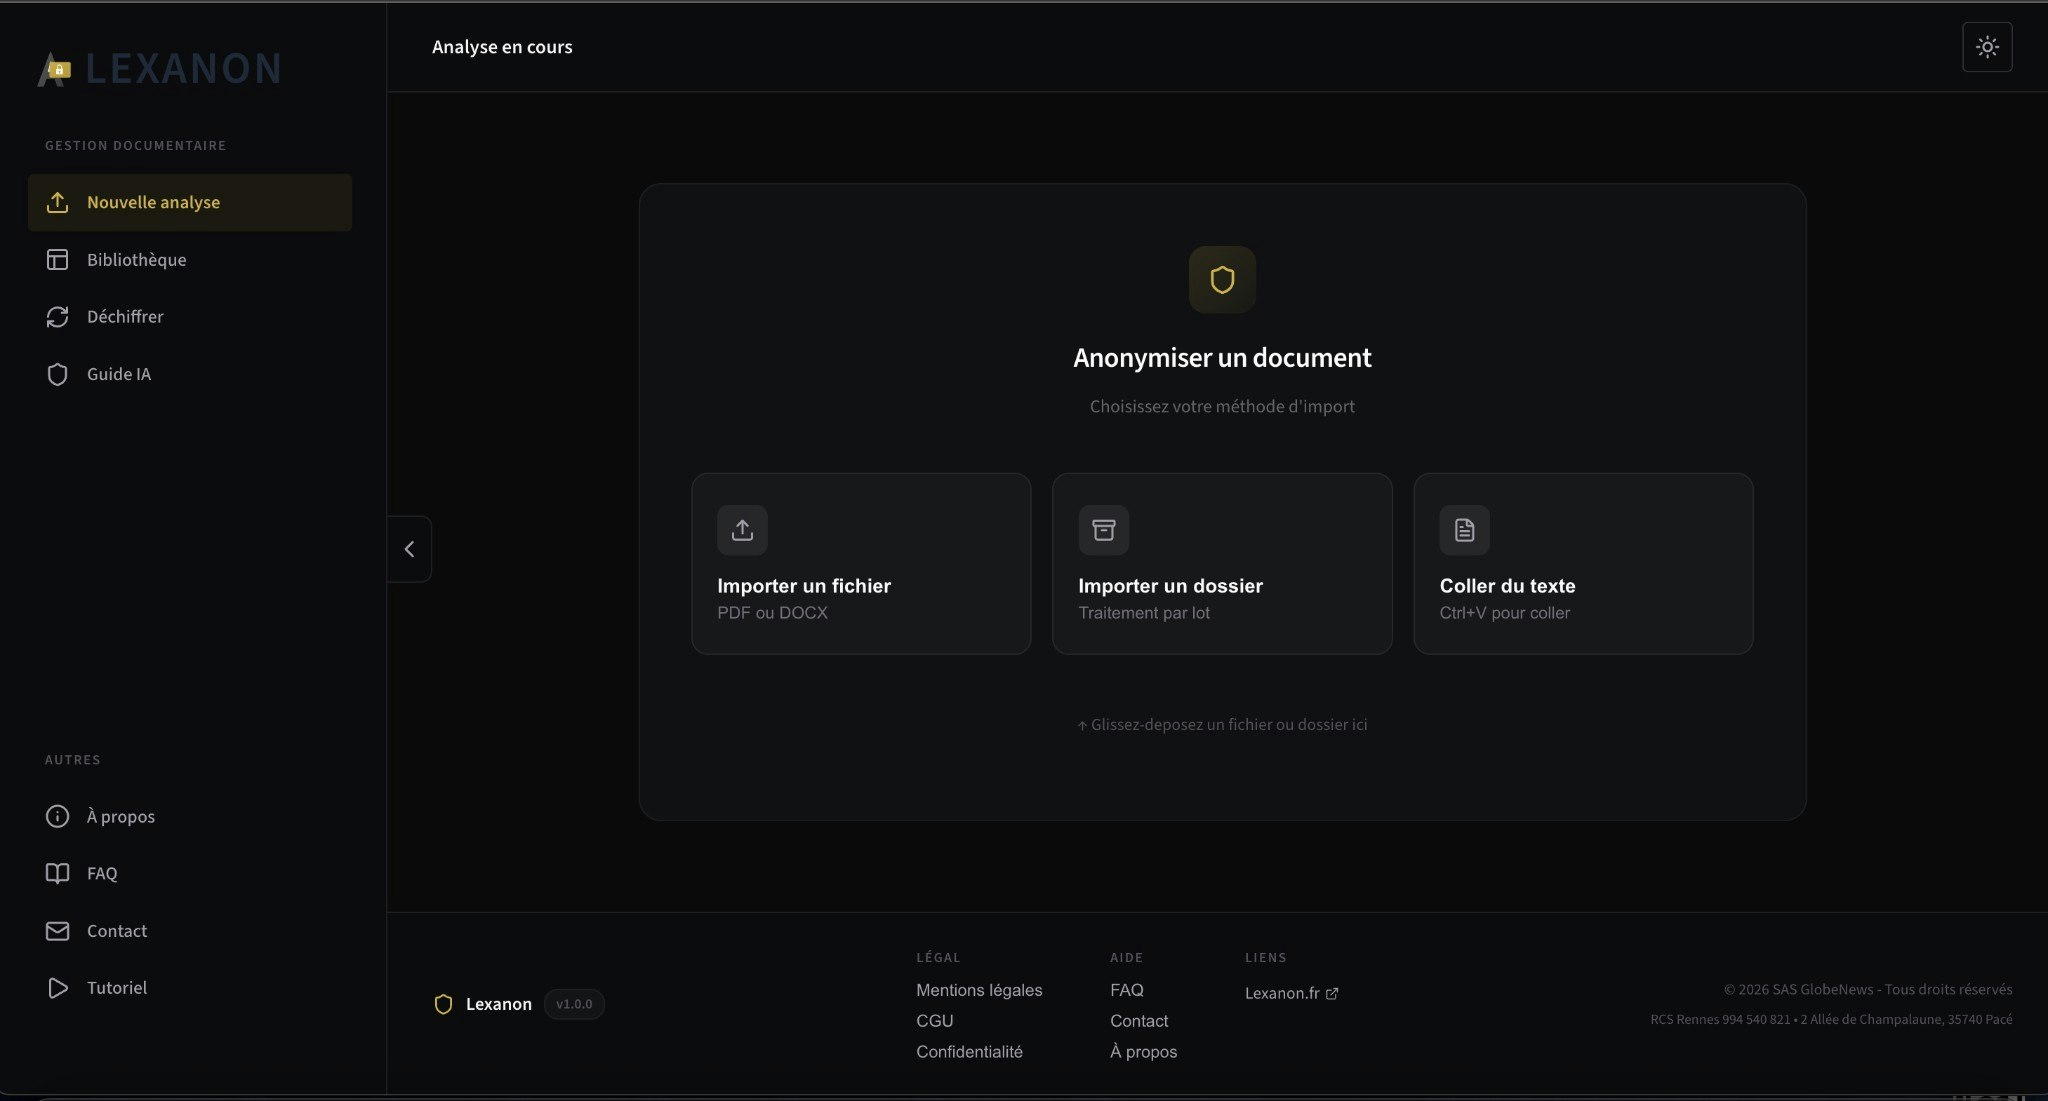This screenshot has width=2048, height=1101.
Task: Select the upload icon in Importer un fichier card
Action: [741, 529]
